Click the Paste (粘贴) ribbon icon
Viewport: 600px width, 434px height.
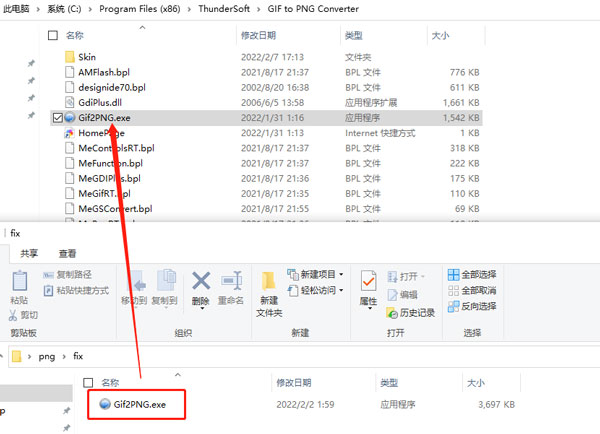pyautogui.click(x=20, y=281)
